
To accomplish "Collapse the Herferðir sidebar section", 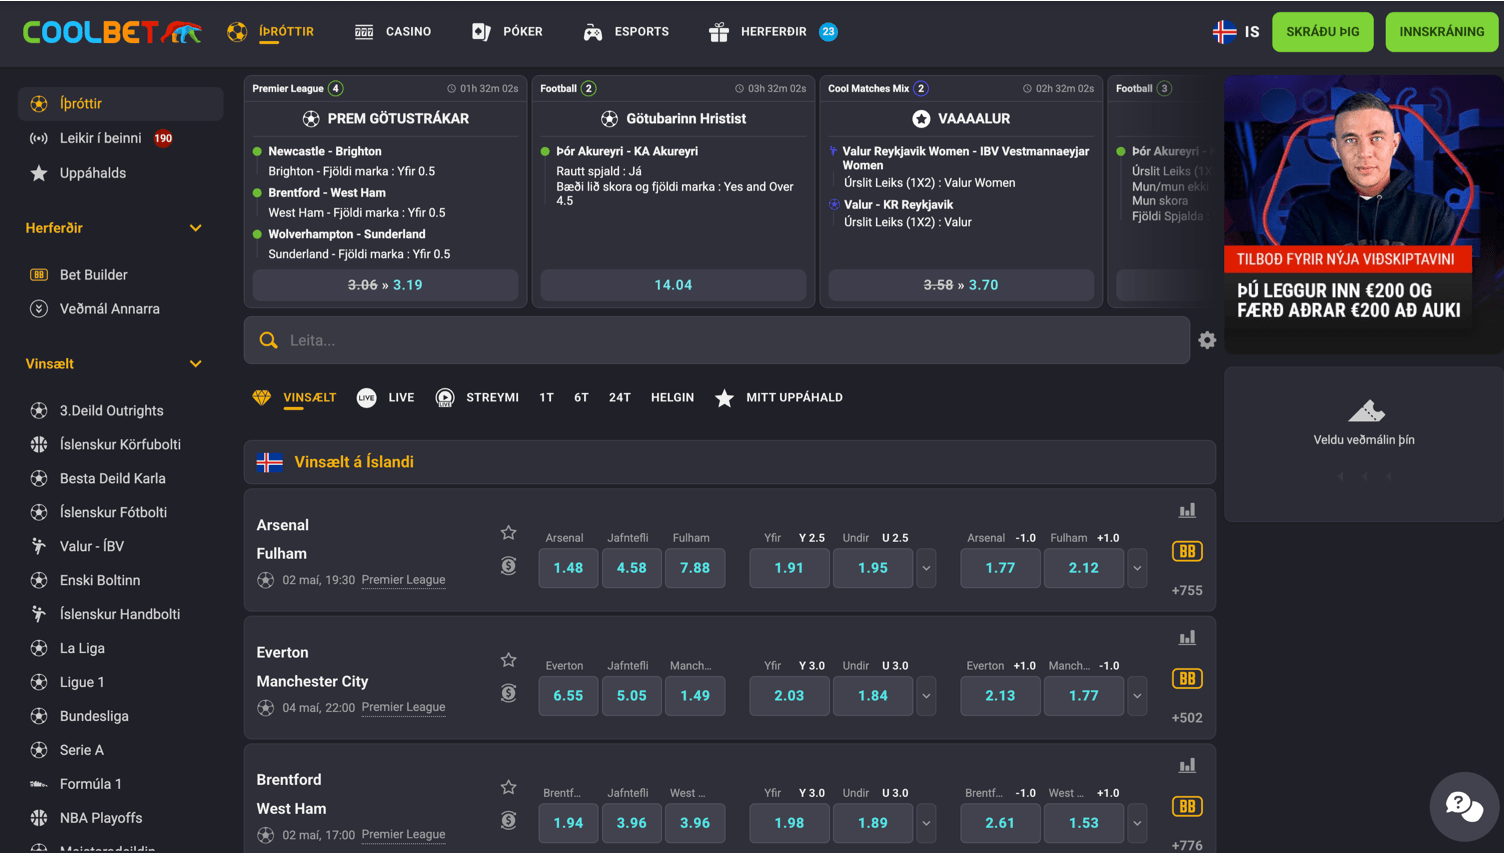I will pyautogui.click(x=195, y=228).
